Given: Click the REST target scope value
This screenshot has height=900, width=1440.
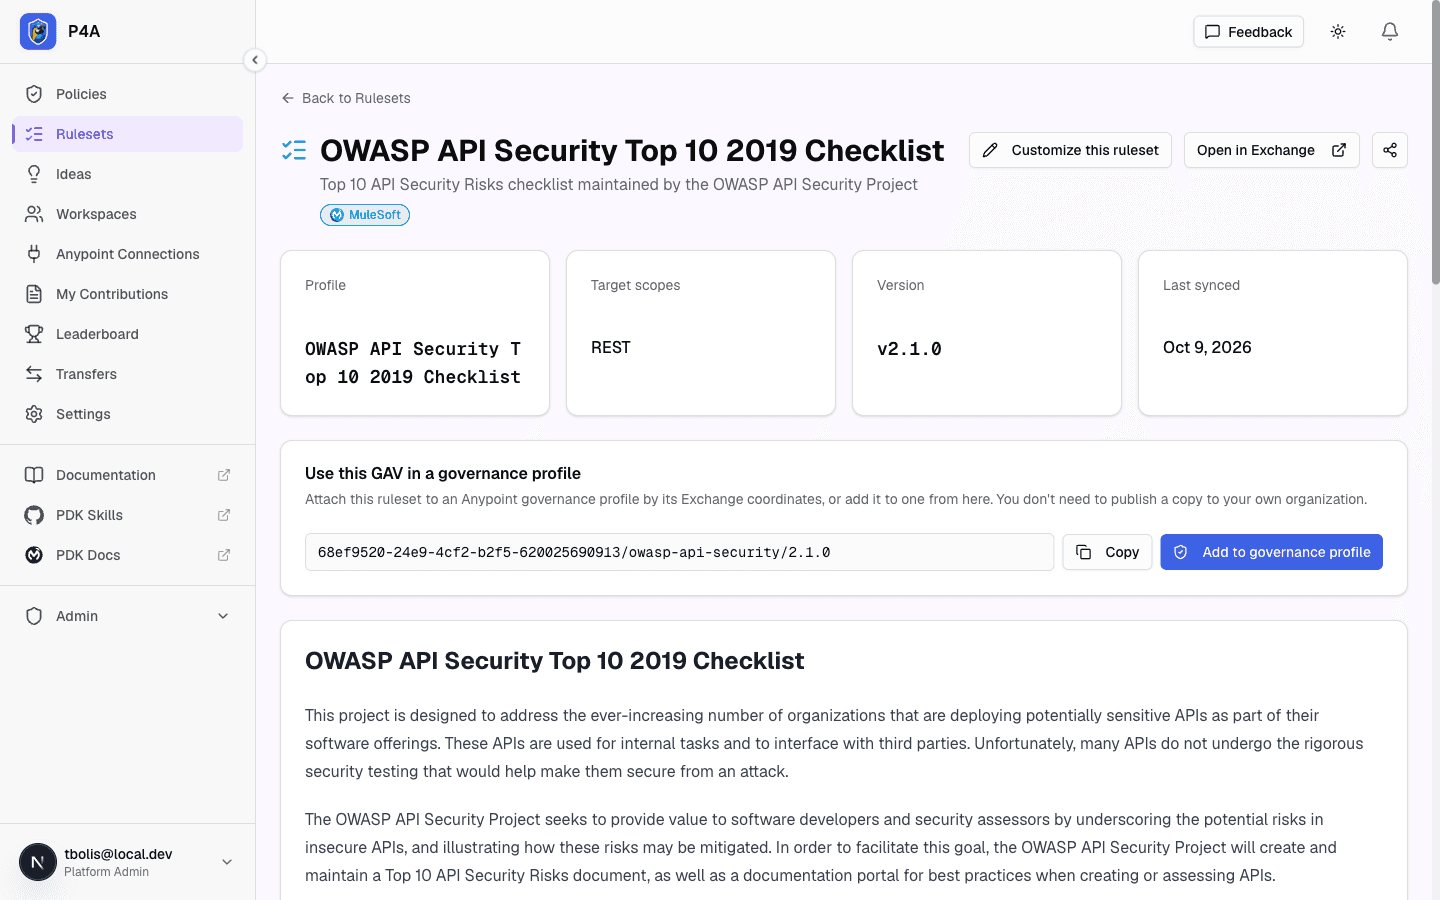Looking at the screenshot, I should [x=611, y=347].
